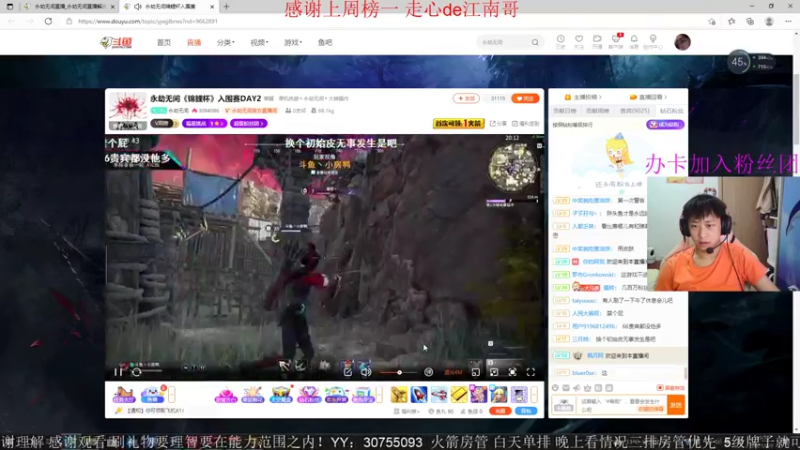The height and width of the screenshot is (450, 800).
Task: Reload the page in browser
Action: (48, 21)
